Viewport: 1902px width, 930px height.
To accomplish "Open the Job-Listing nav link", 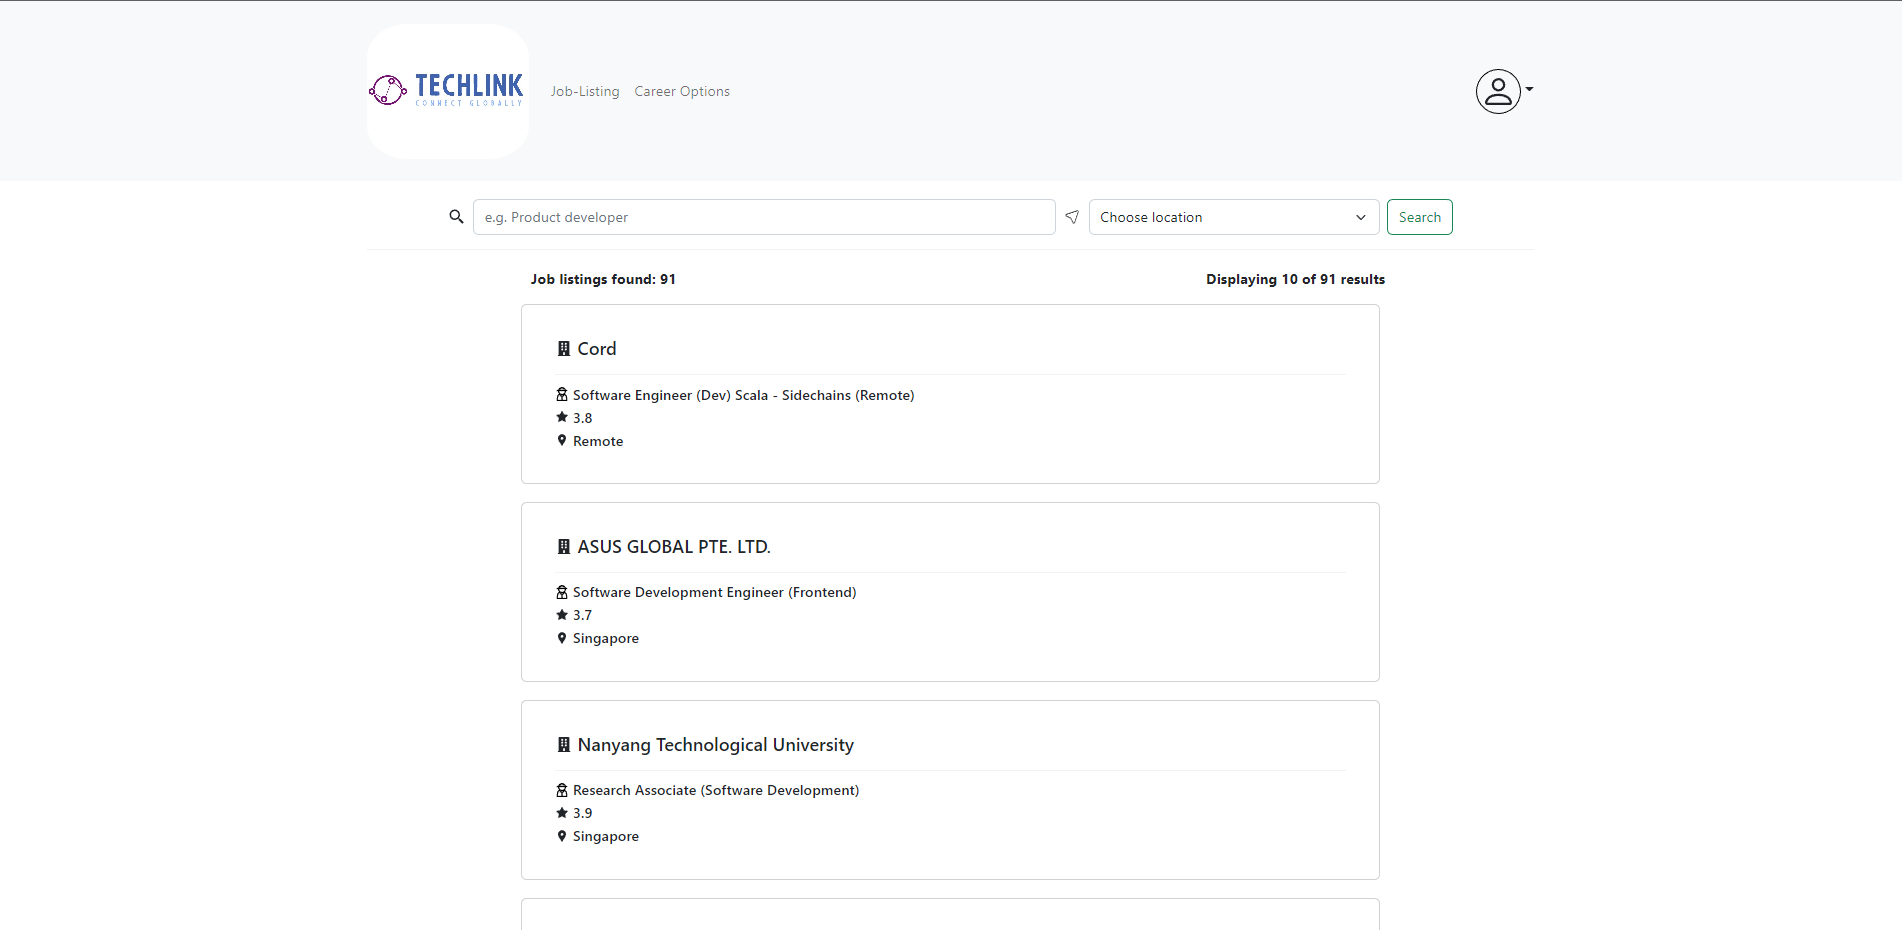I will click(x=585, y=91).
